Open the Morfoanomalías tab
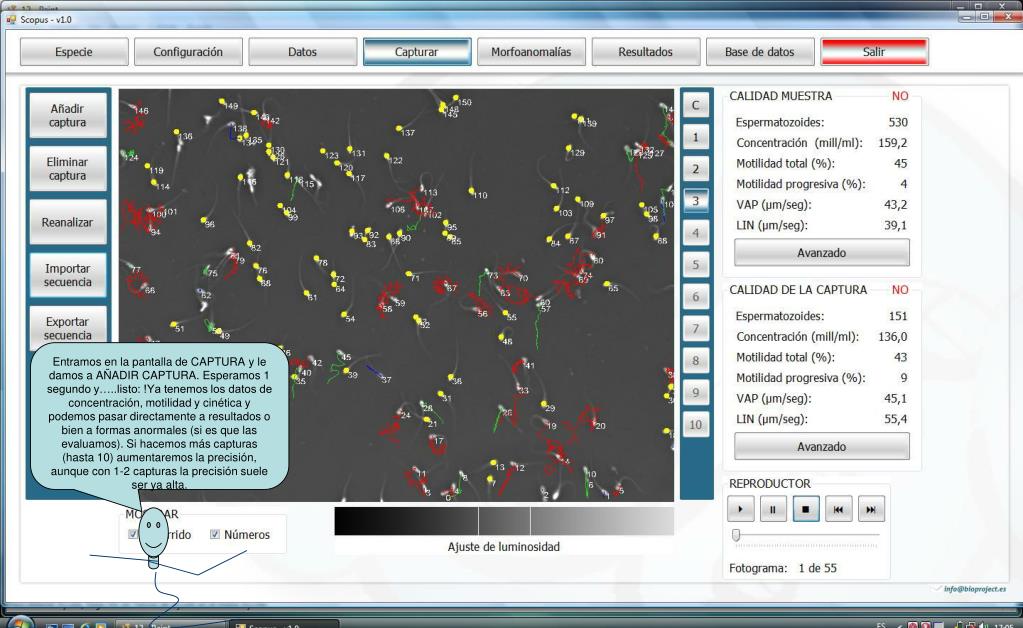The width and height of the screenshot is (1023, 628). coord(531,52)
